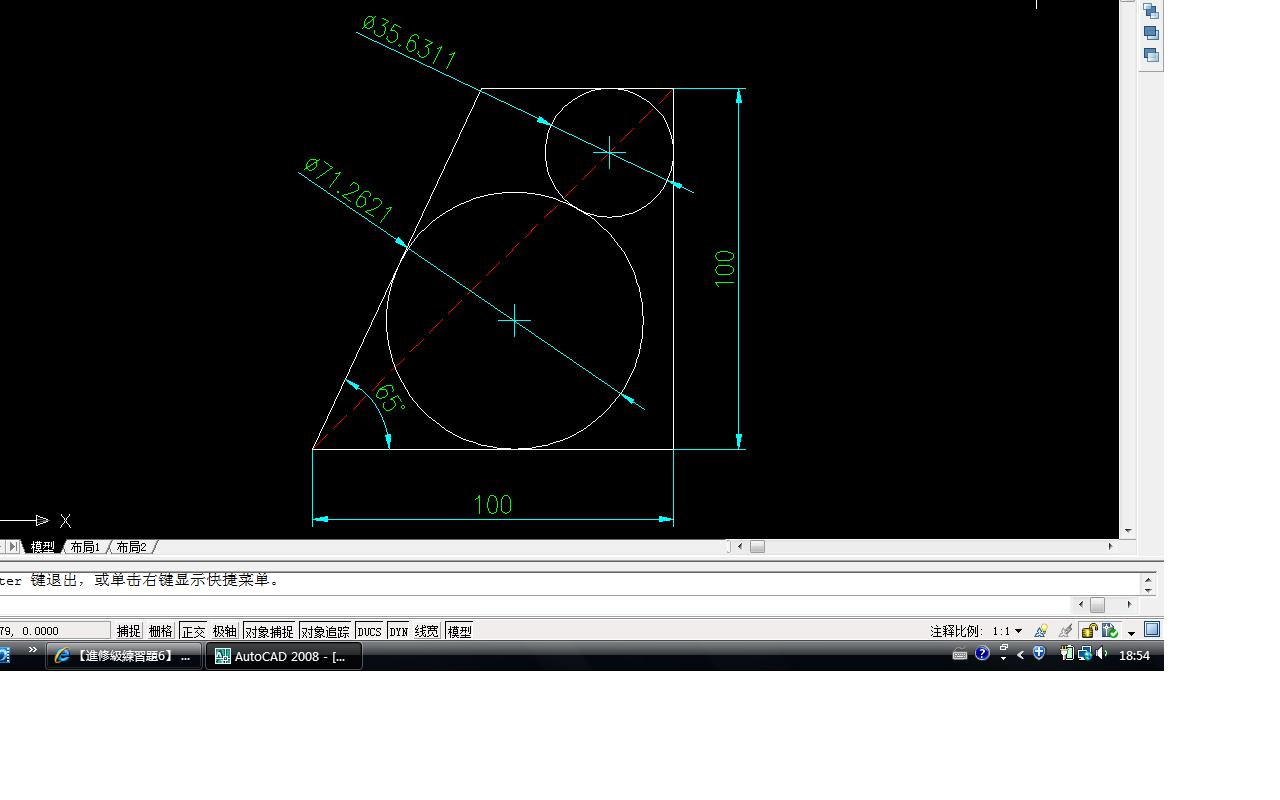Screen dimensions: 1280x800
Task: Click the coordinate readout in the status bar
Action: point(55,631)
